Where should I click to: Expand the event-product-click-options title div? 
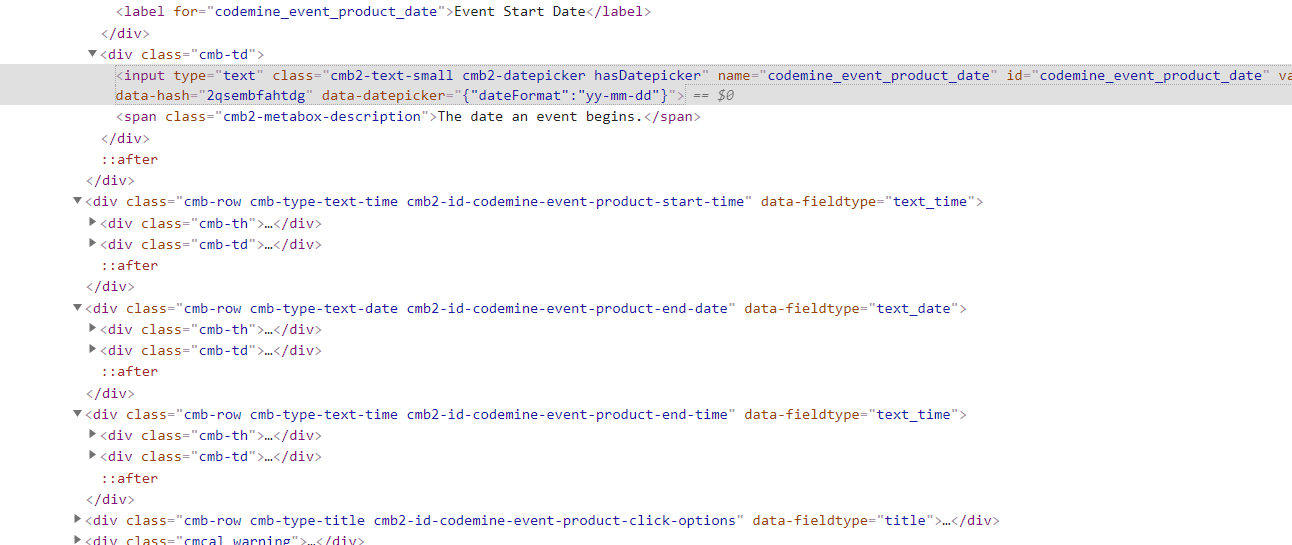click(78, 520)
